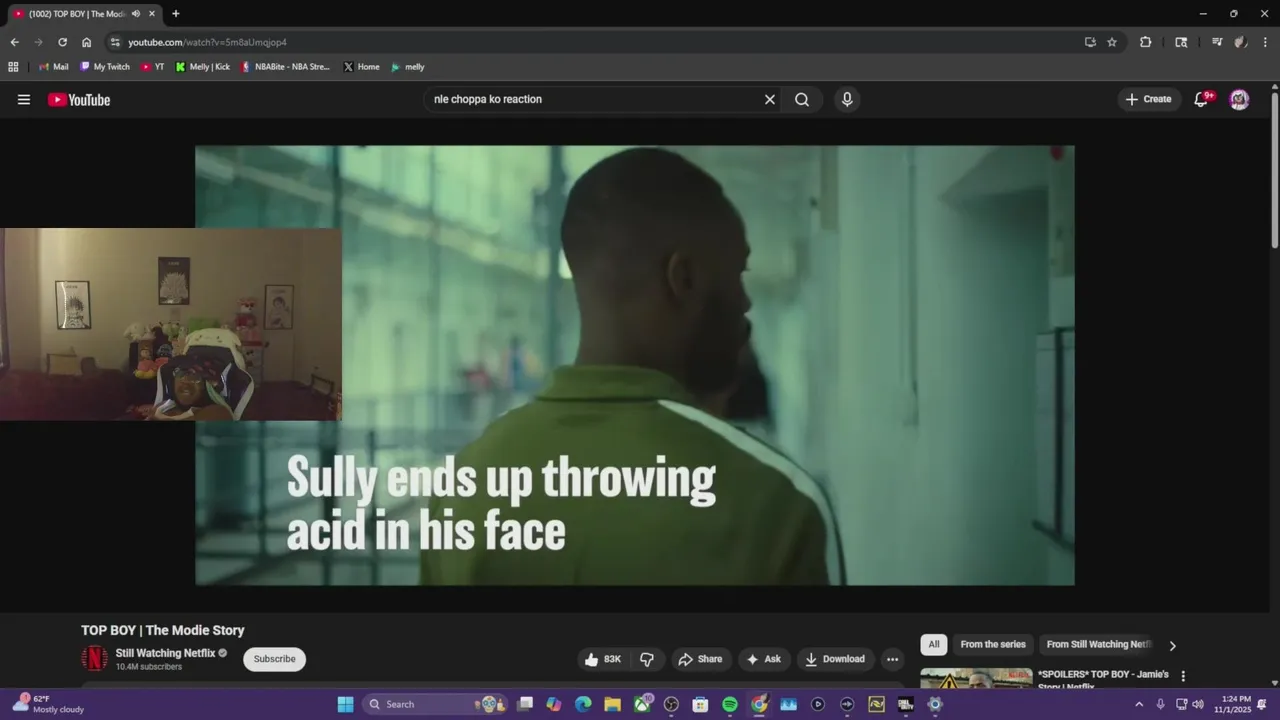1280x720 pixels.
Task: Open the Chrome extensions puzzle icon
Action: (1146, 42)
